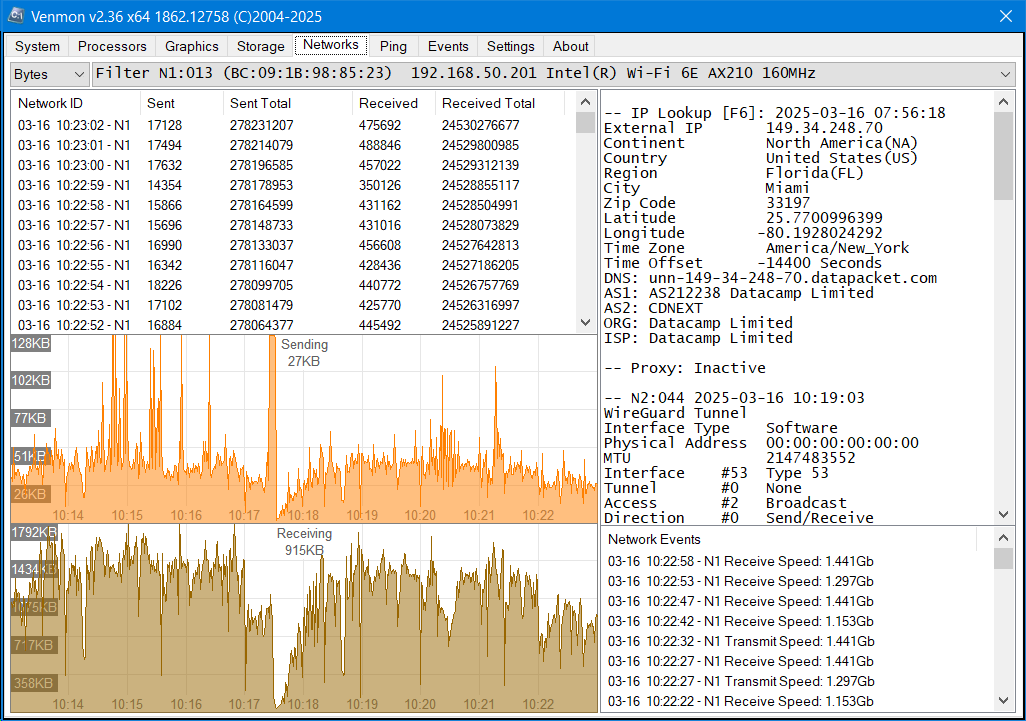Click the WireGuard Tunnel line

[x=675, y=413]
